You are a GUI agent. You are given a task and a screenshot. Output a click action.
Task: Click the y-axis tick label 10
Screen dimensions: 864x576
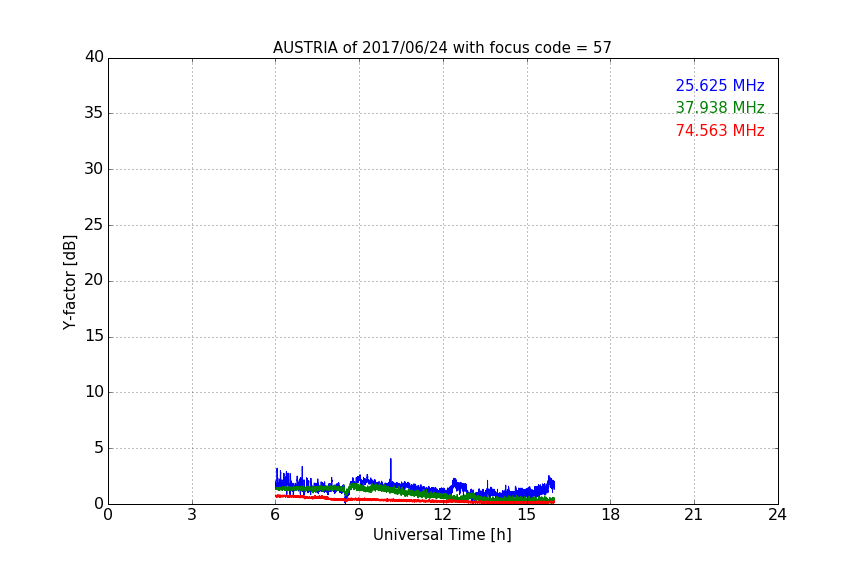click(x=94, y=392)
